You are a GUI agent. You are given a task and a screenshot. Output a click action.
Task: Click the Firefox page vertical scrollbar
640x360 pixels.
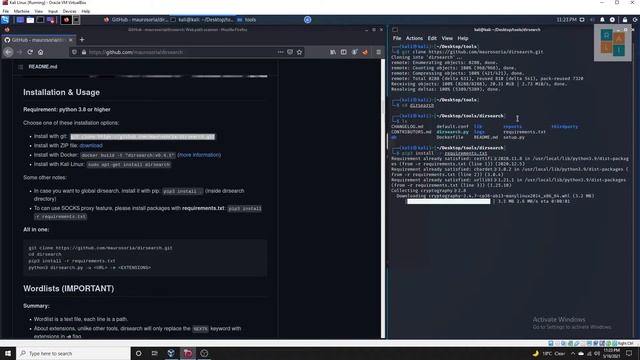coord(383,198)
